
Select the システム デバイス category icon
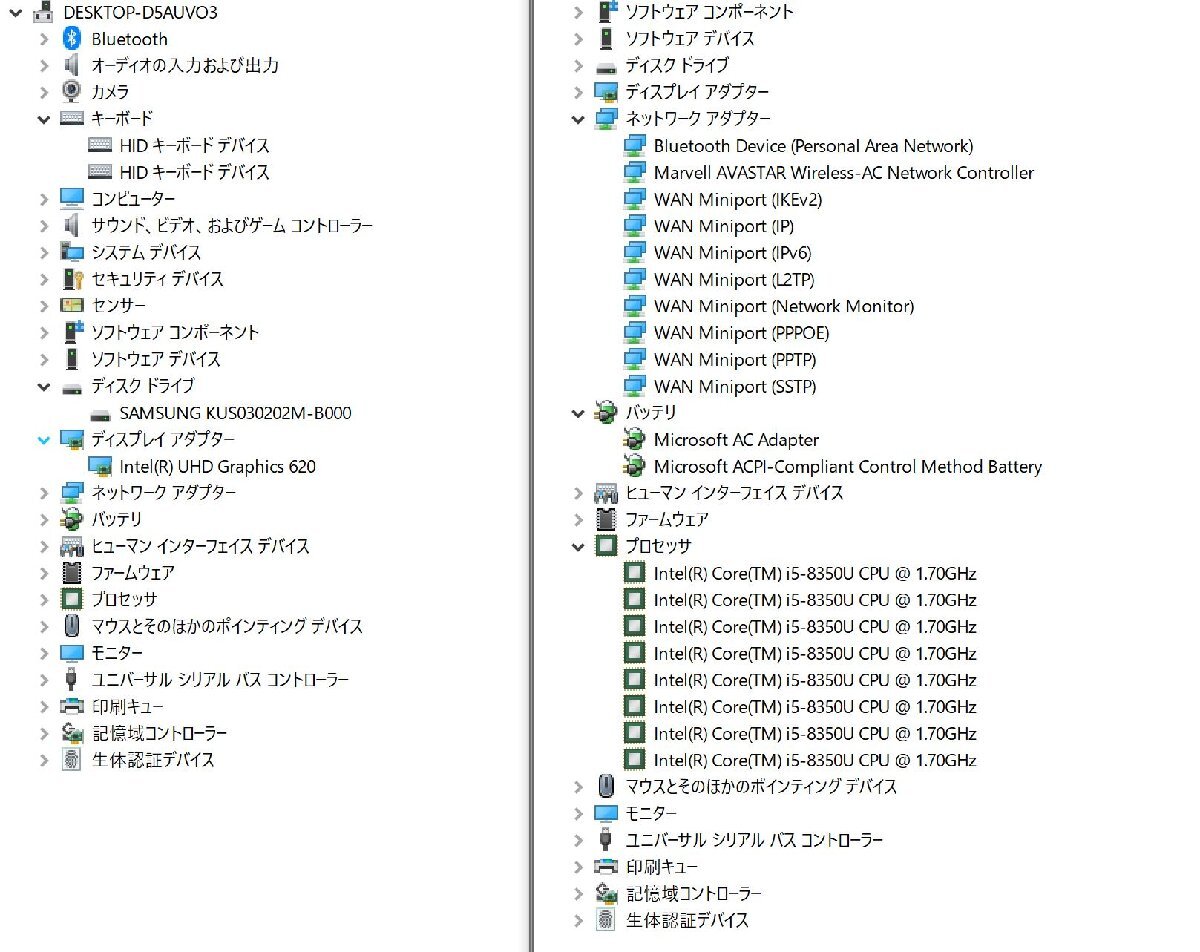pos(71,252)
